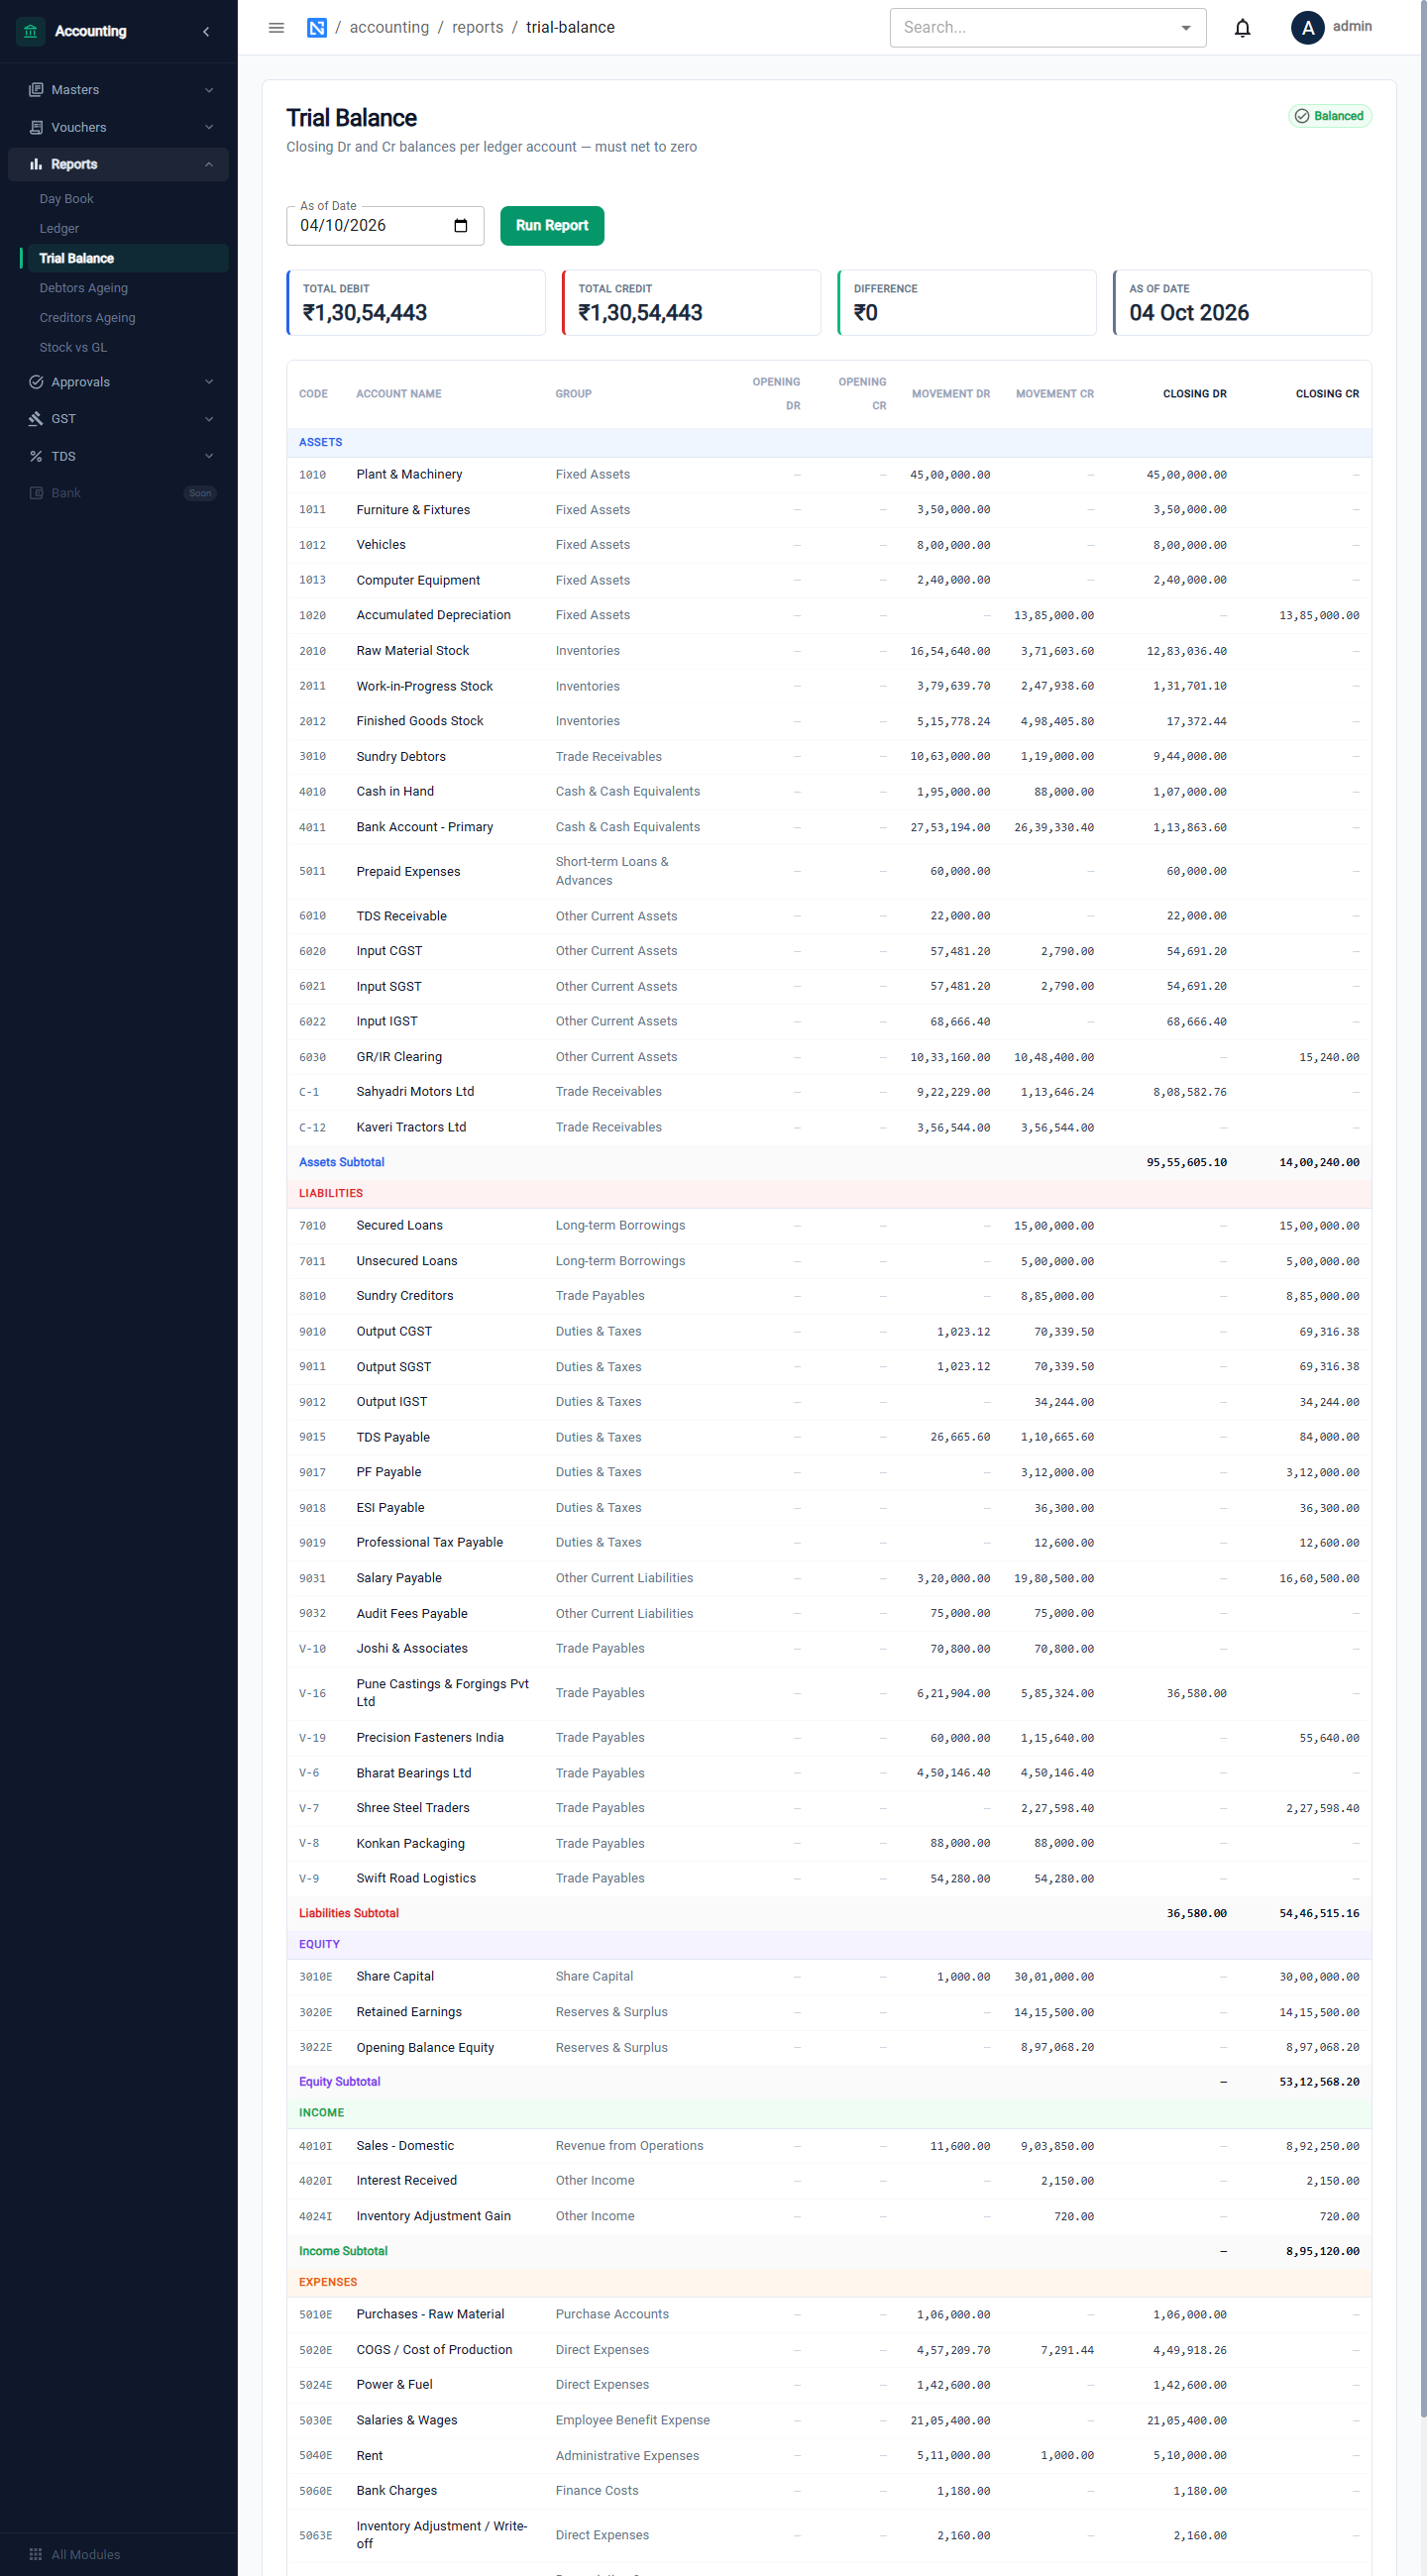Open the Day Book report
Screen dimensions: 1427x2576
(x=66, y=199)
